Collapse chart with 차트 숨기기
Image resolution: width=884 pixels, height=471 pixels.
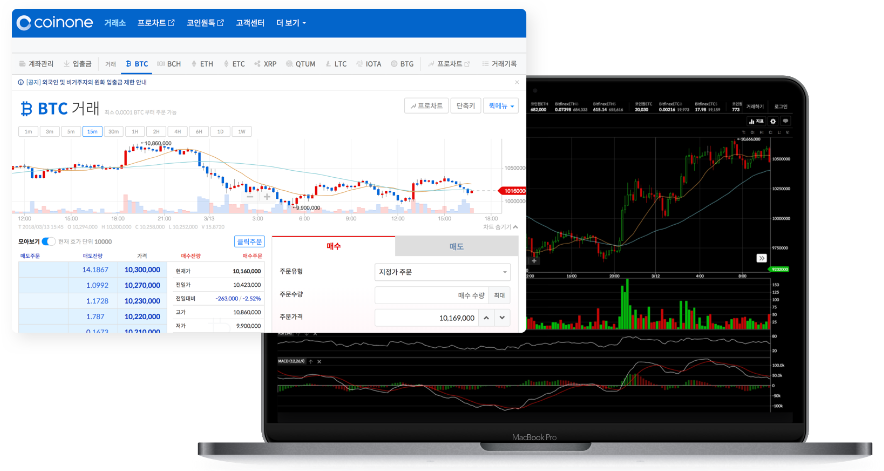500,227
